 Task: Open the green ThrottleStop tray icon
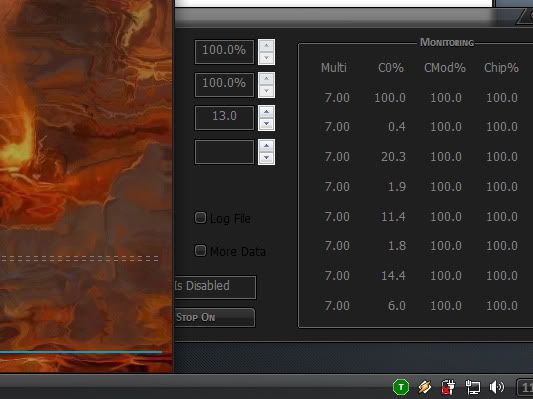tap(401, 387)
